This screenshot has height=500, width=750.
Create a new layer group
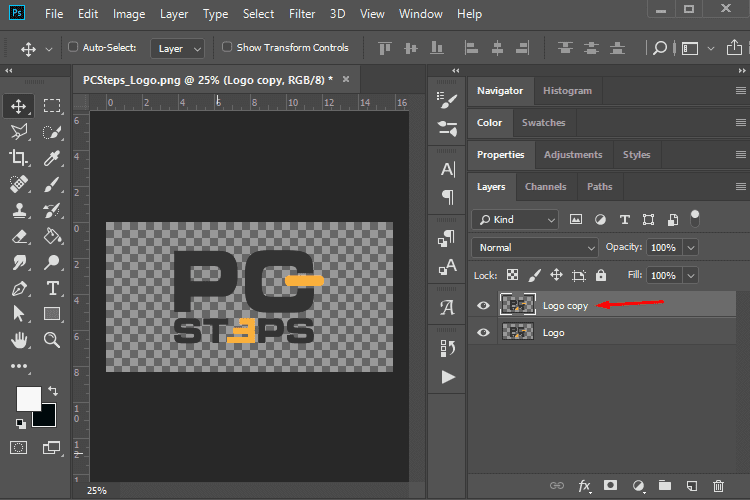(664, 486)
